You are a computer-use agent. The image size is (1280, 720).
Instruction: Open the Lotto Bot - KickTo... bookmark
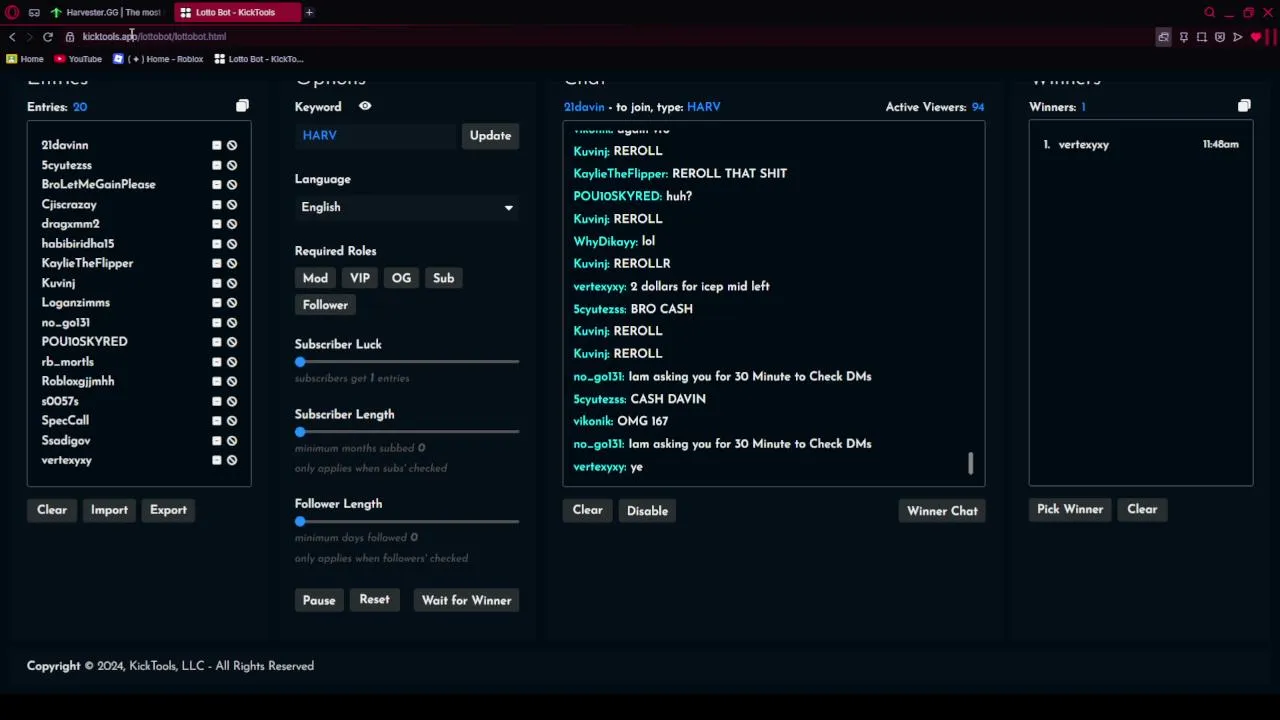[259, 59]
